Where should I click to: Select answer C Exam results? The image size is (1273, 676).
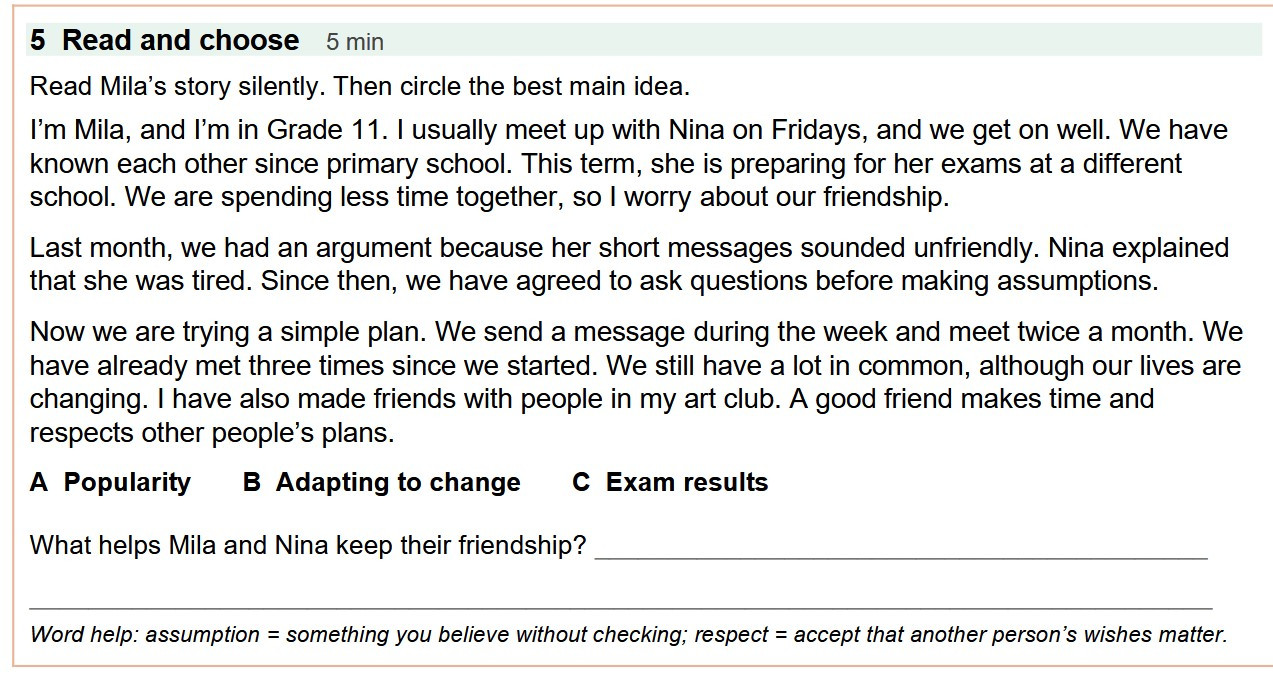[670, 482]
